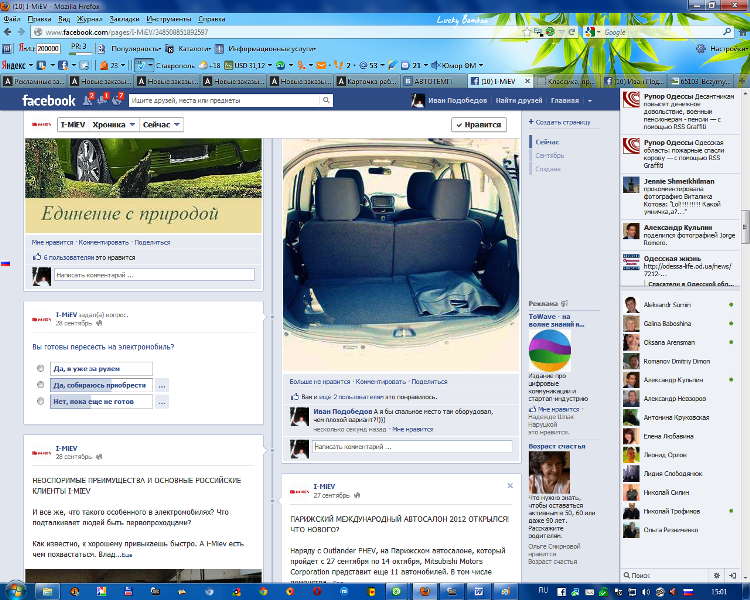Open the Сейчас dropdown
This screenshot has height=600, width=750.
pos(161,124)
